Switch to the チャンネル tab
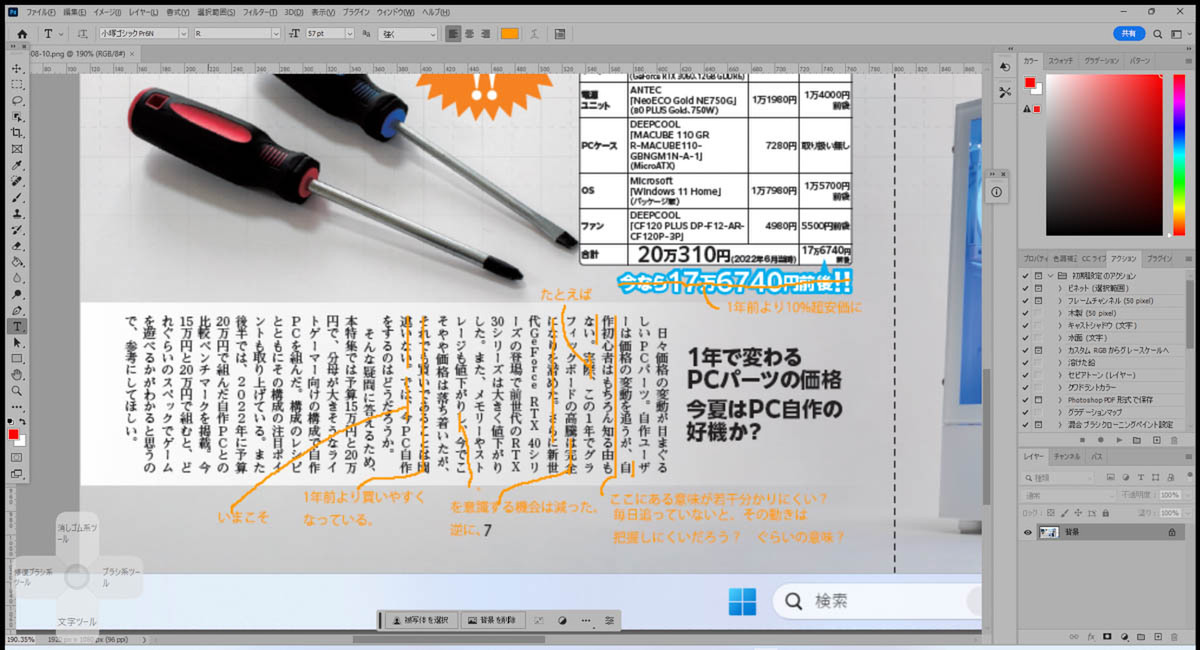The image size is (1200, 650). (x=1066, y=456)
